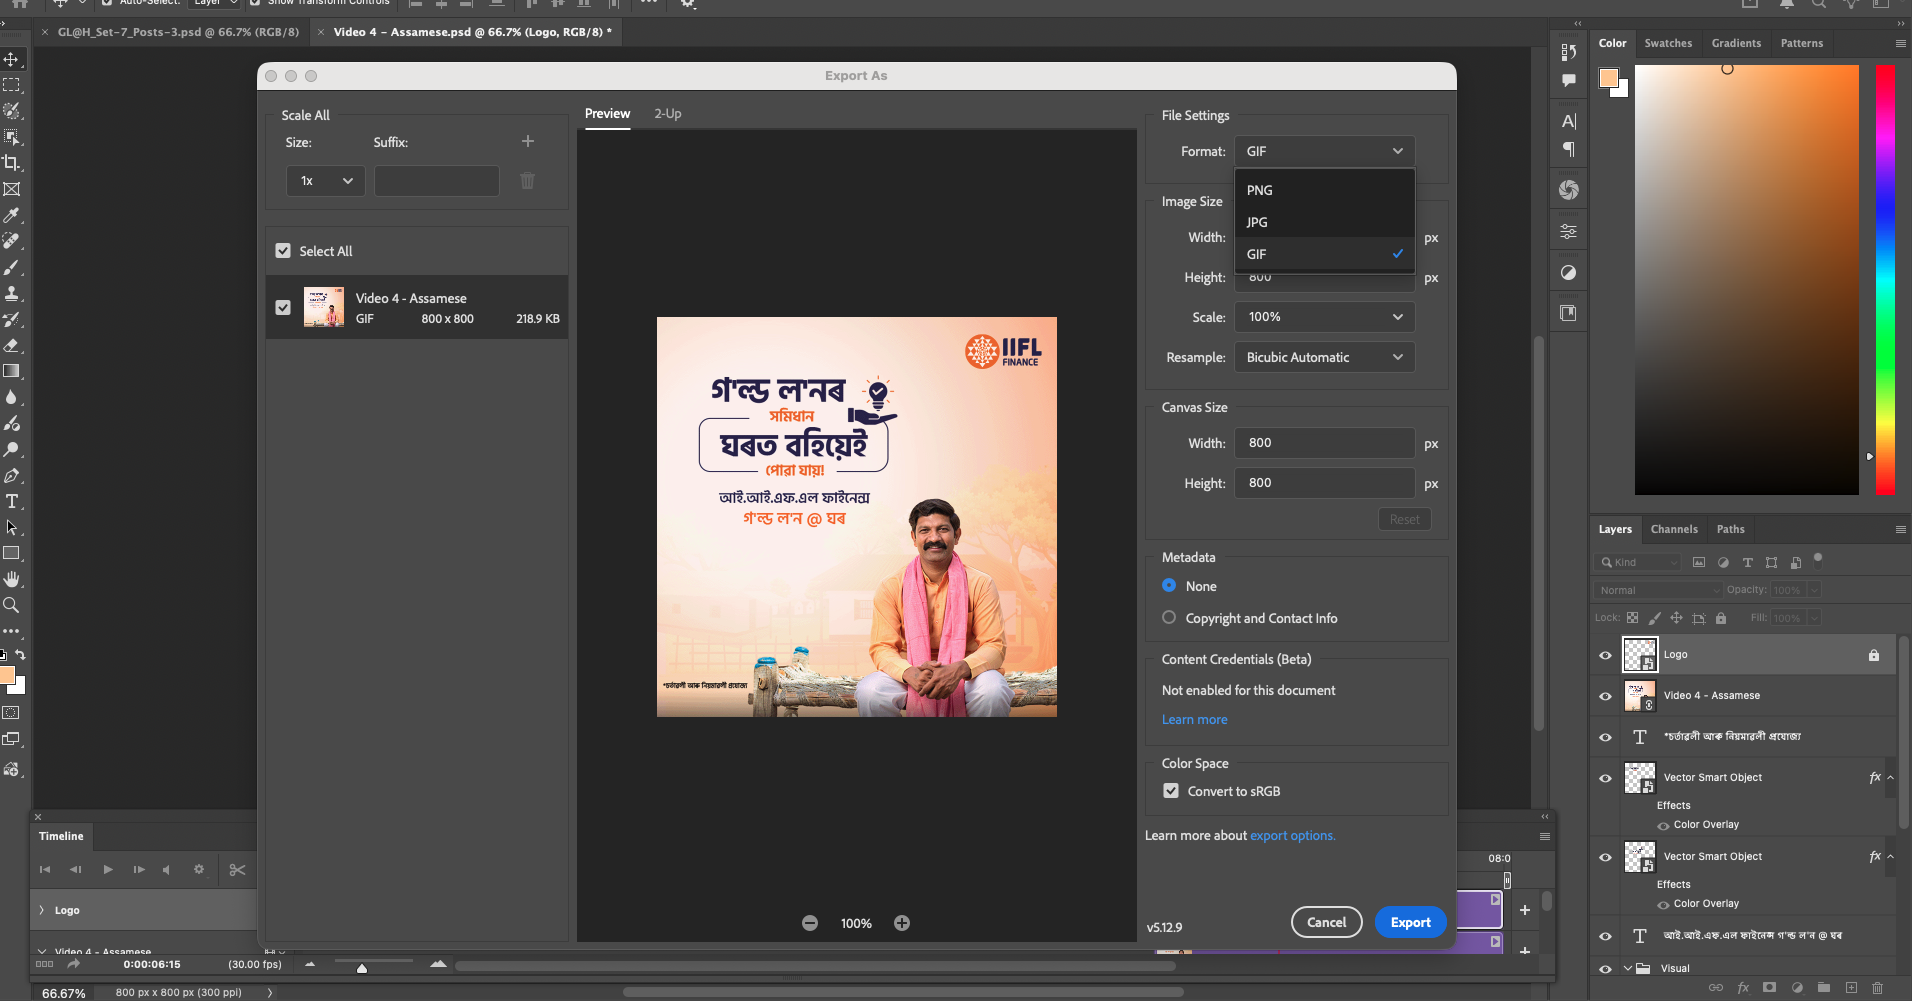Click the Canvas Size Width input field

1324,443
